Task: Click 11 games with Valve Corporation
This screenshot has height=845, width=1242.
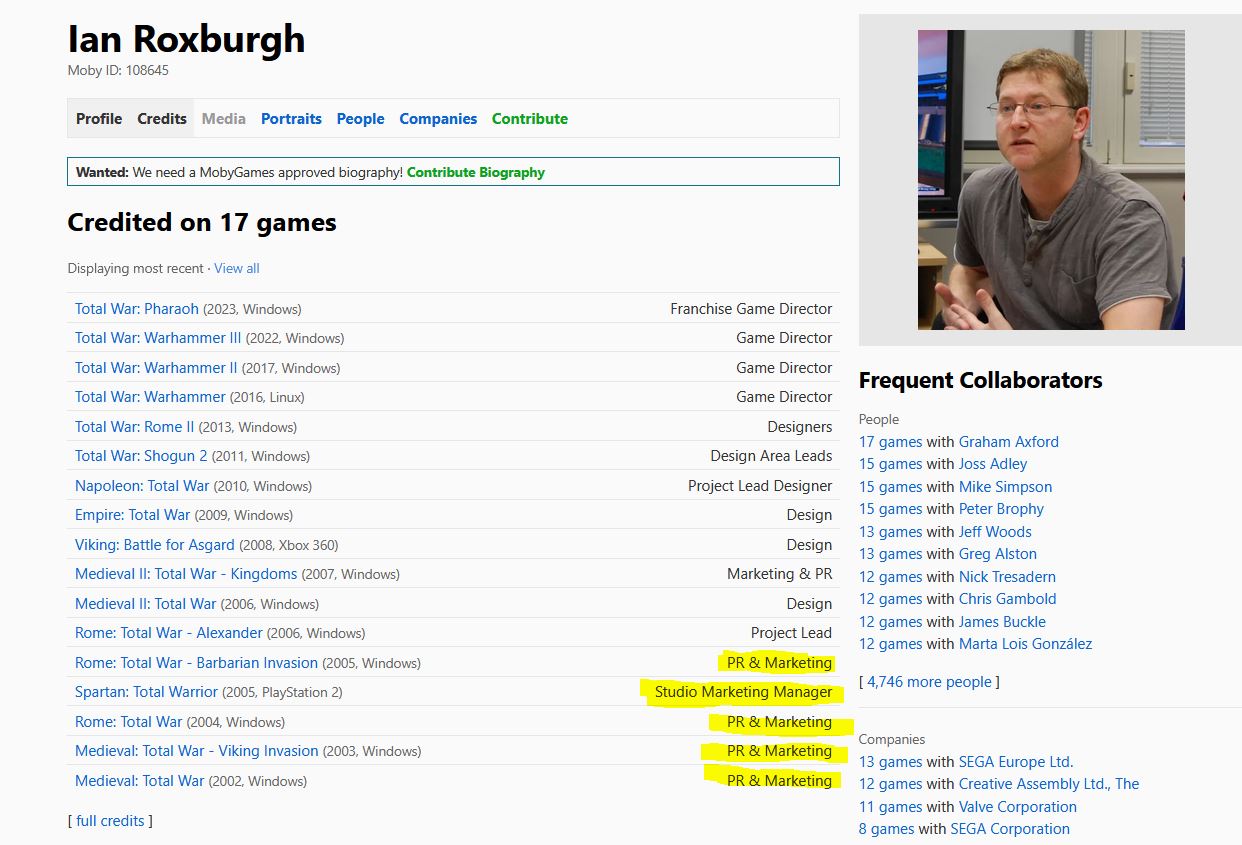Action: coord(890,807)
